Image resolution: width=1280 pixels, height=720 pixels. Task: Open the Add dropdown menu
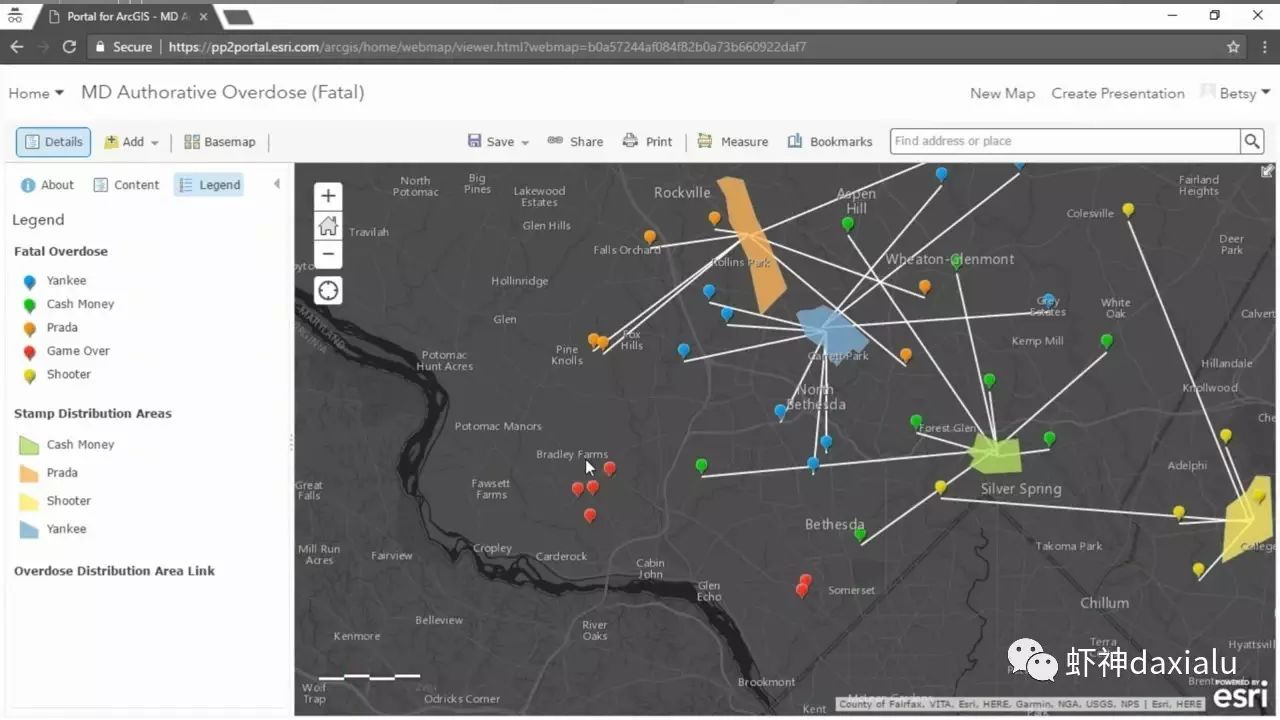tap(131, 142)
